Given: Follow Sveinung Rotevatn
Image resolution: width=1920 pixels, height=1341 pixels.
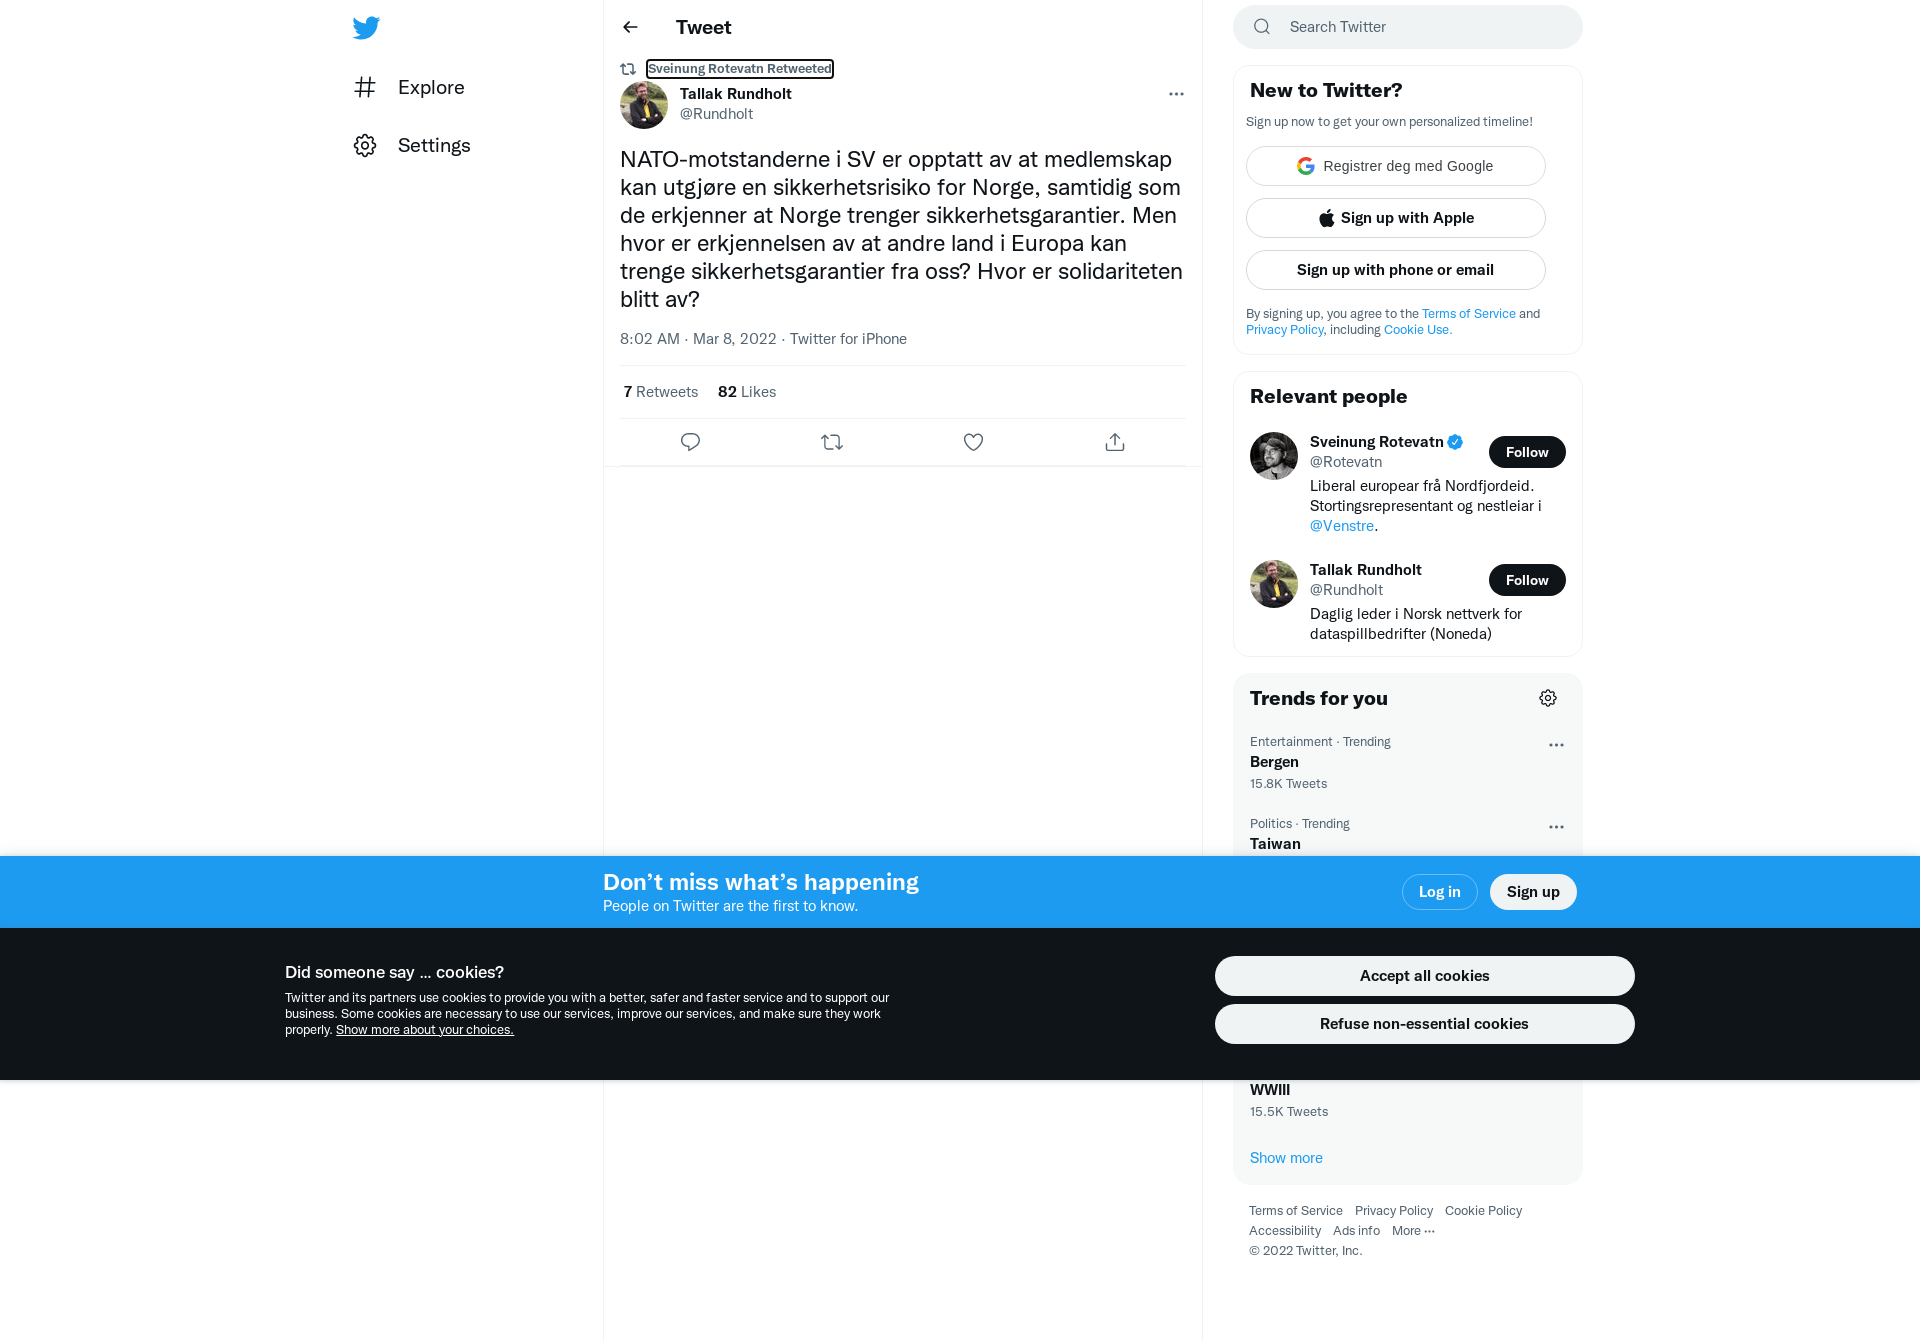Looking at the screenshot, I should tap(1527, 452).
